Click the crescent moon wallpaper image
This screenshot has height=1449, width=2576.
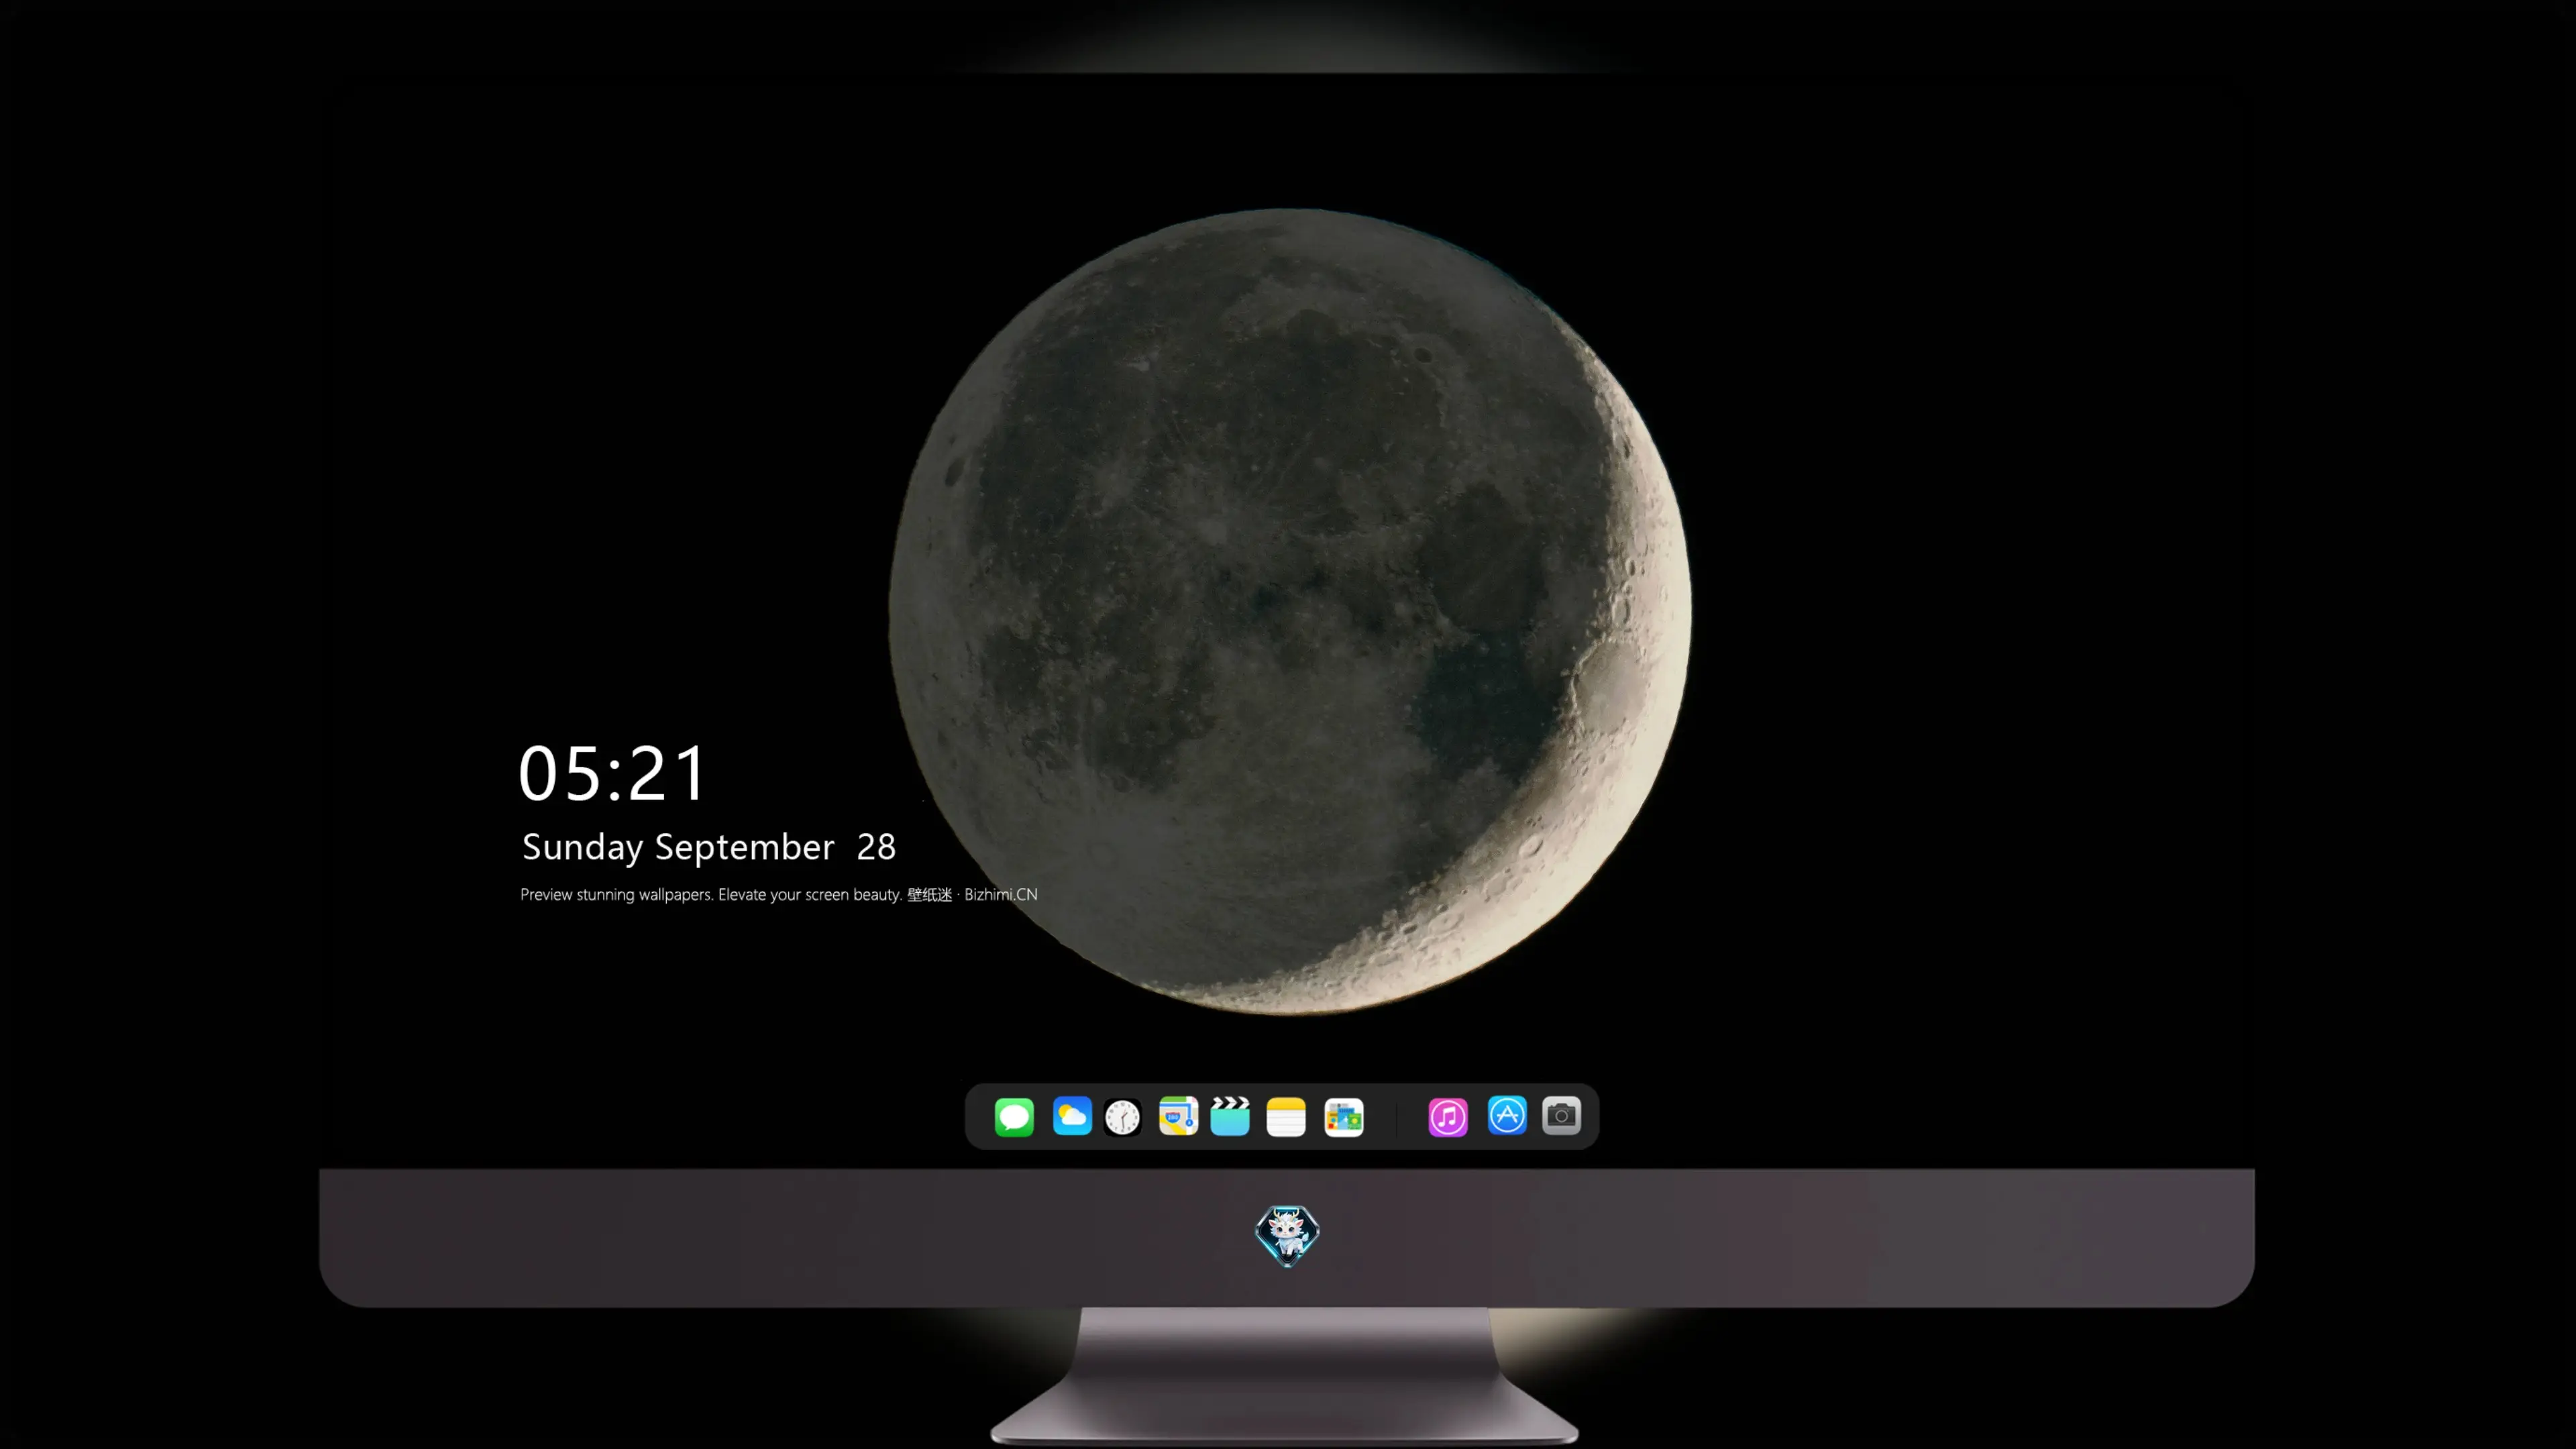pos(1290,611)
